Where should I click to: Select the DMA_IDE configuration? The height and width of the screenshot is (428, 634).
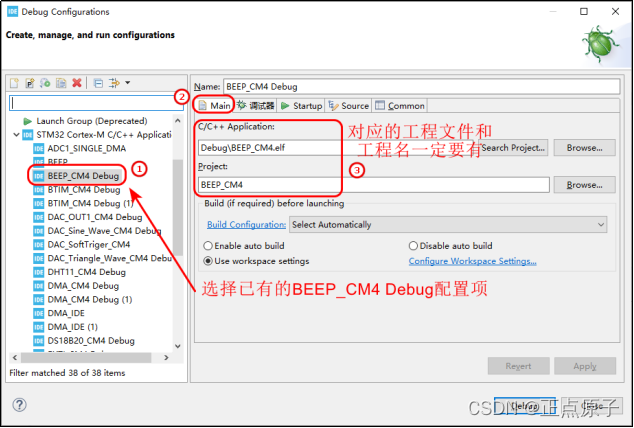(66, 313)
